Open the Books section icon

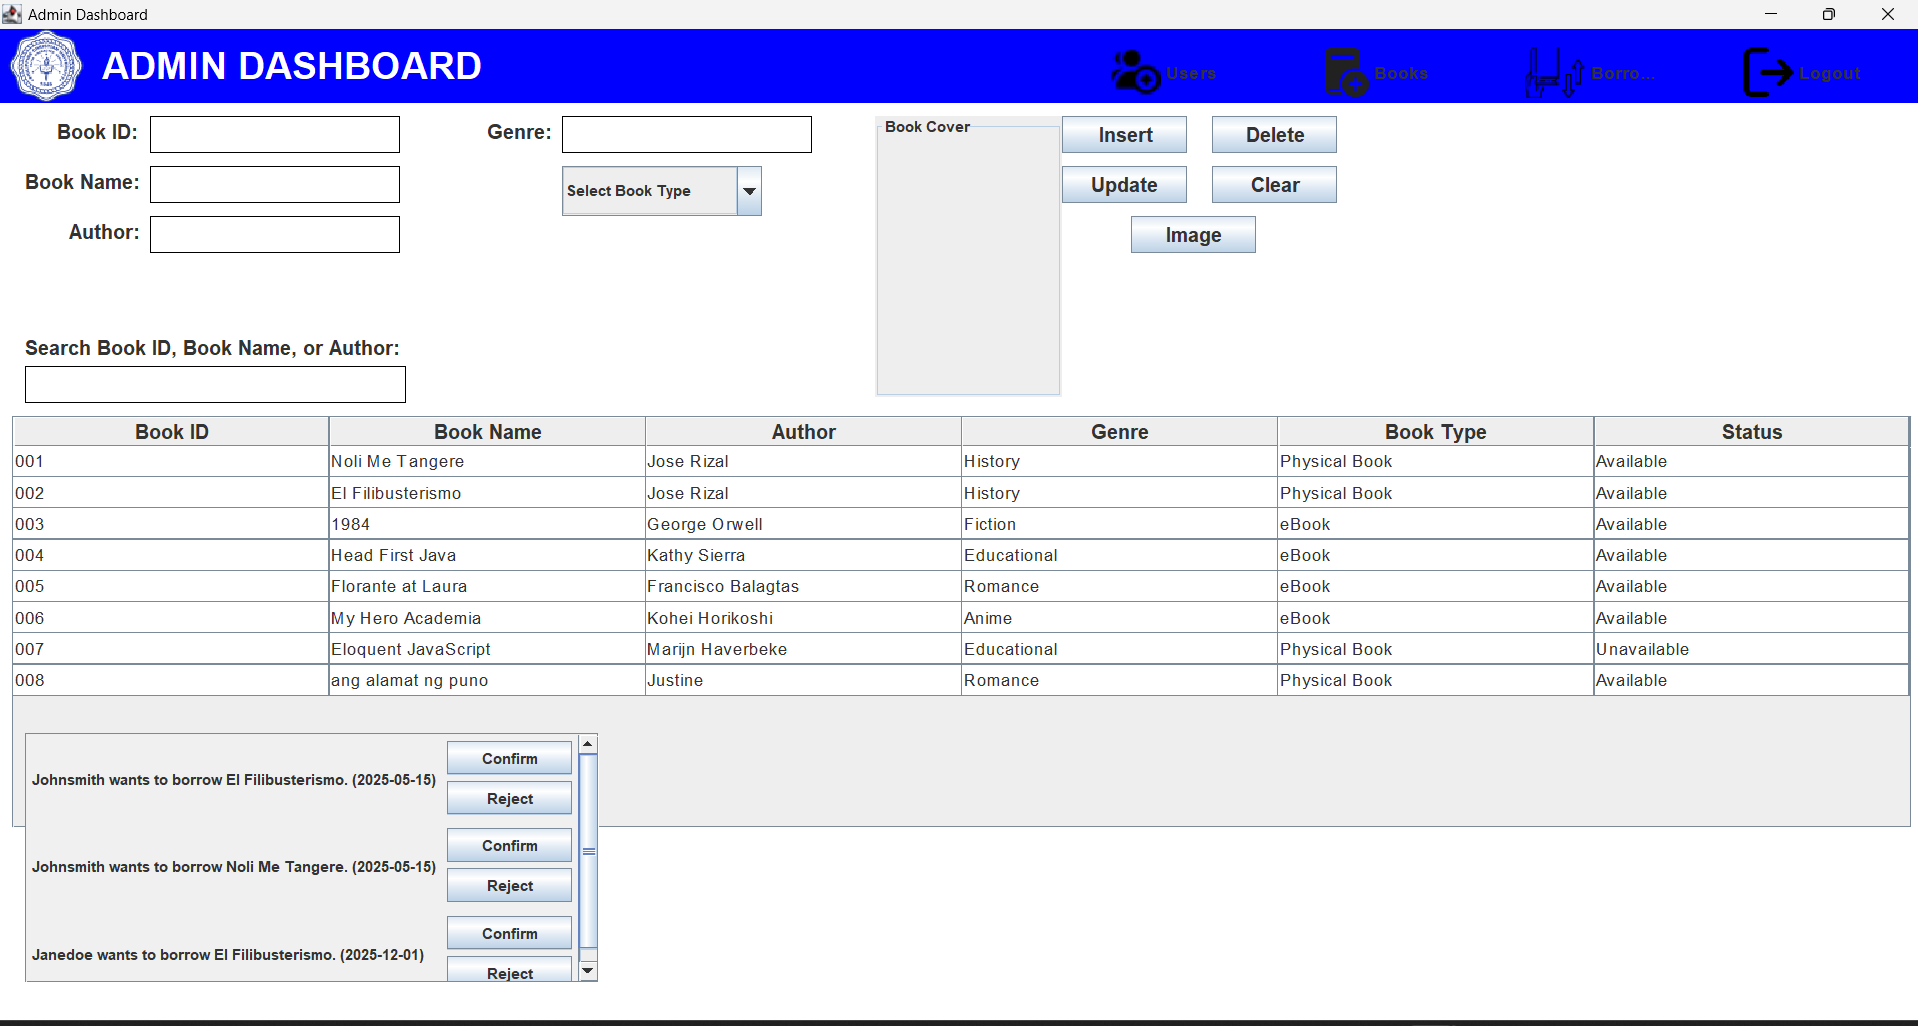pyautogui.click(x=1346, y=72)
